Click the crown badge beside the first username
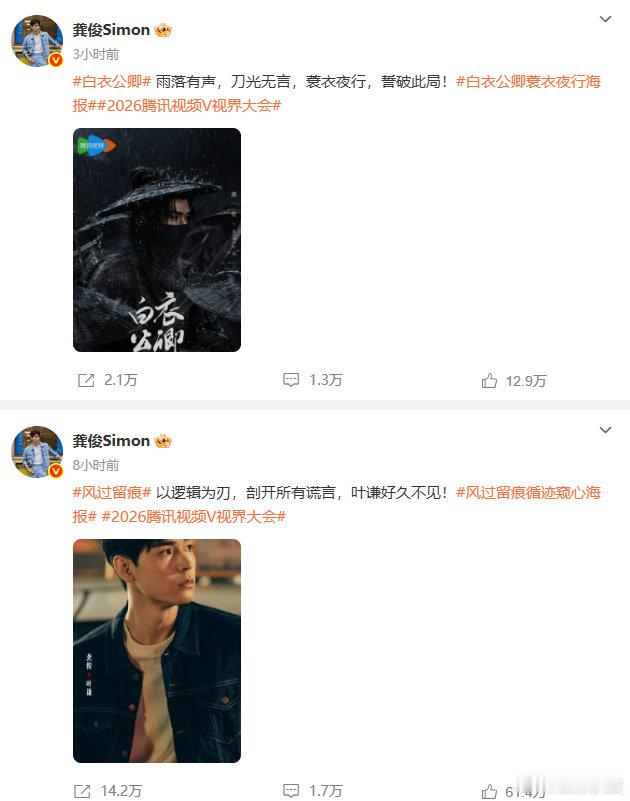This screenshot has width=630, height=801. coord(163,31)
